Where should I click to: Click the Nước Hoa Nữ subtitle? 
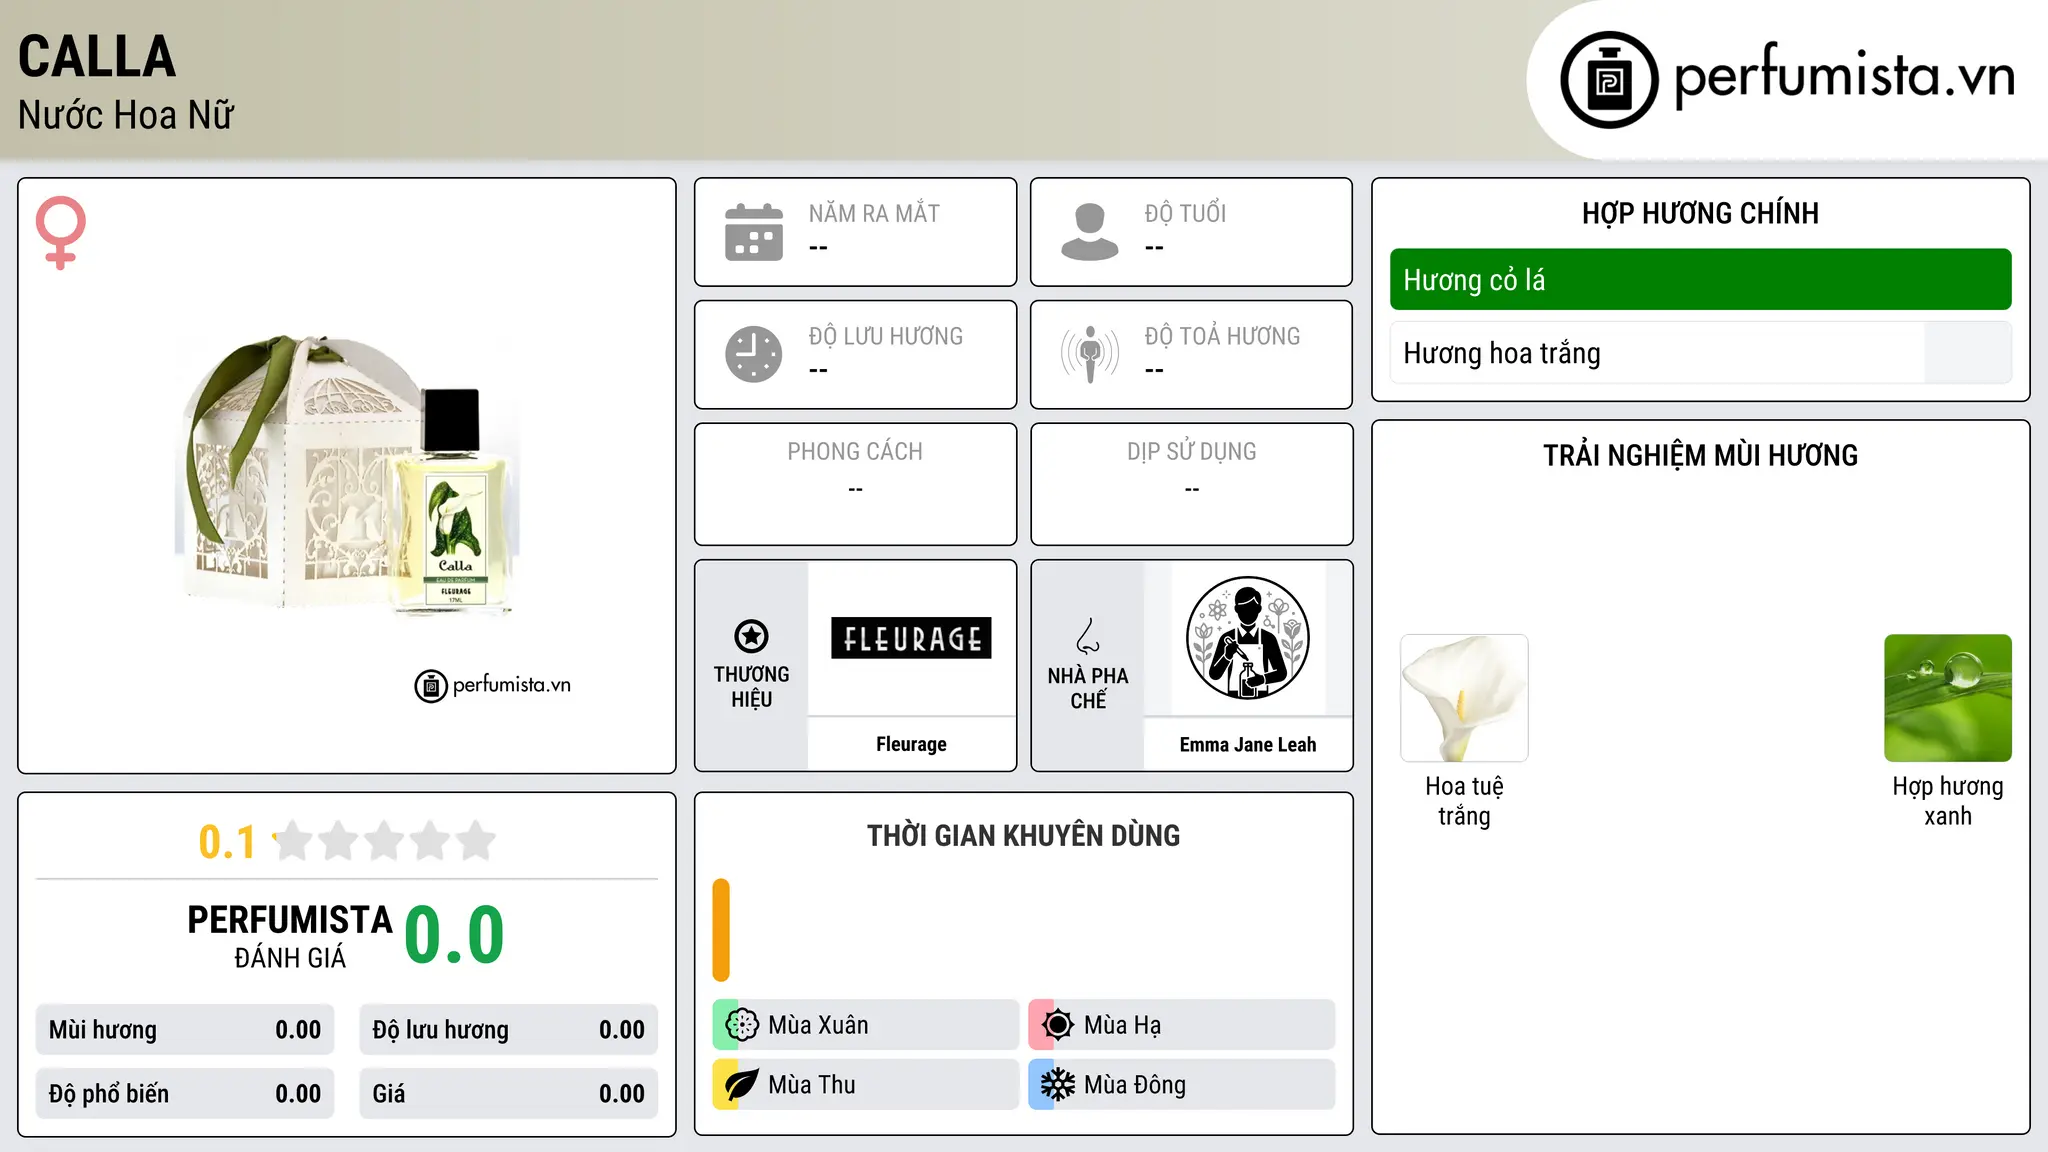point(126,115)
